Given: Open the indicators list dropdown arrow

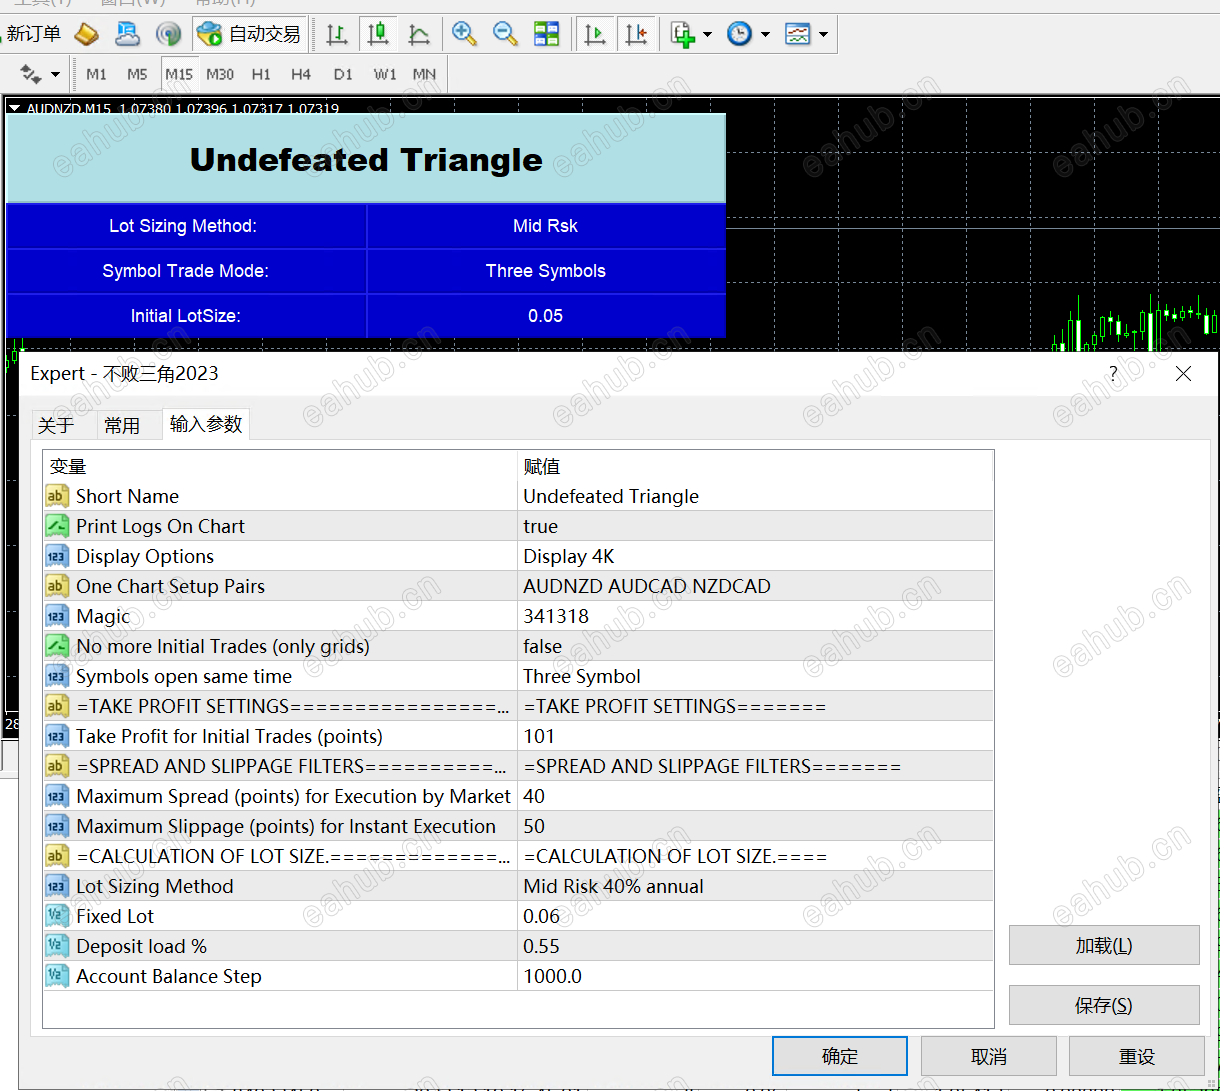Looking at the screenshot, I should (708, 34).
